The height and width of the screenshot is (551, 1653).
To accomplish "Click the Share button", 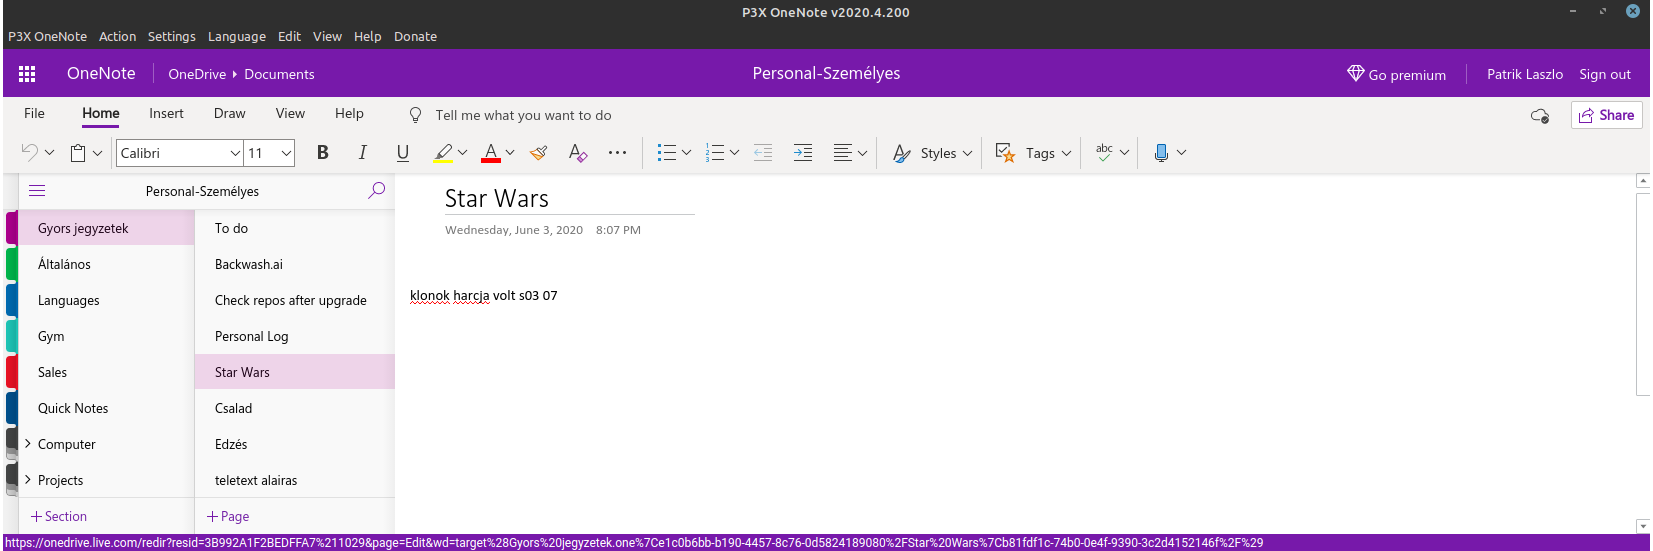I will click(1606, 115).
